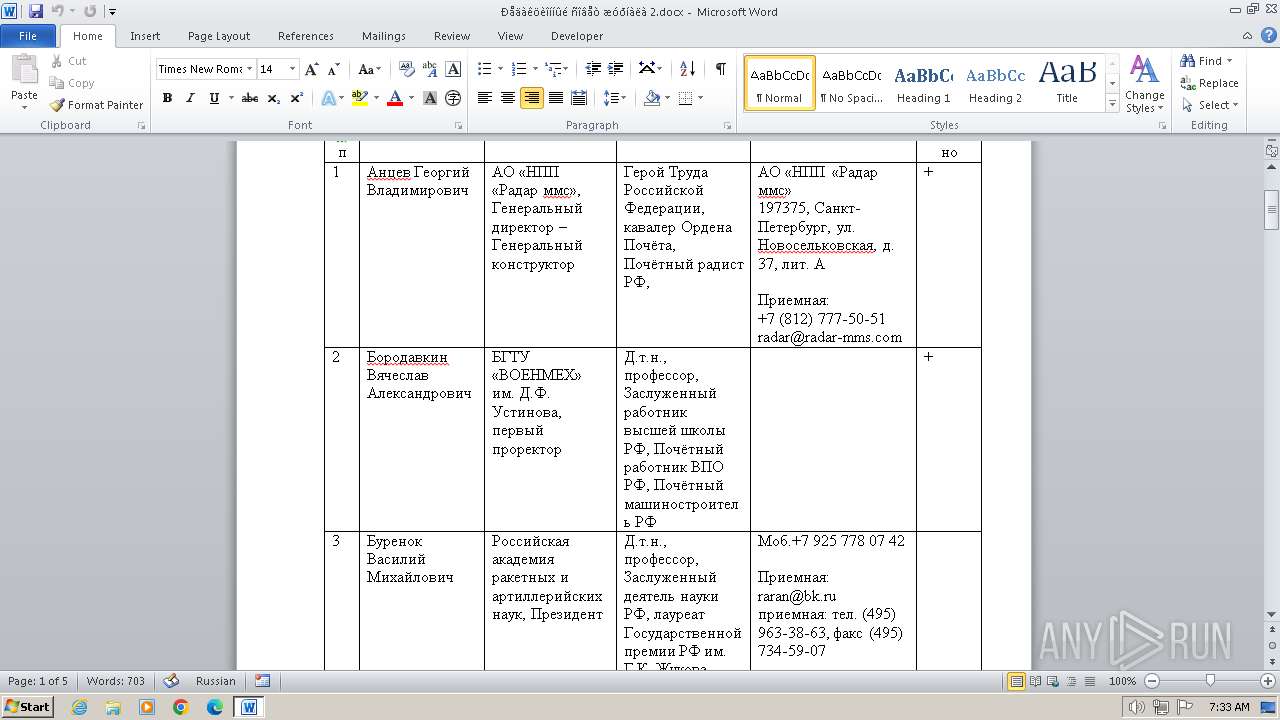
Task: Apply text highlight color
Action: pos(358,98)
